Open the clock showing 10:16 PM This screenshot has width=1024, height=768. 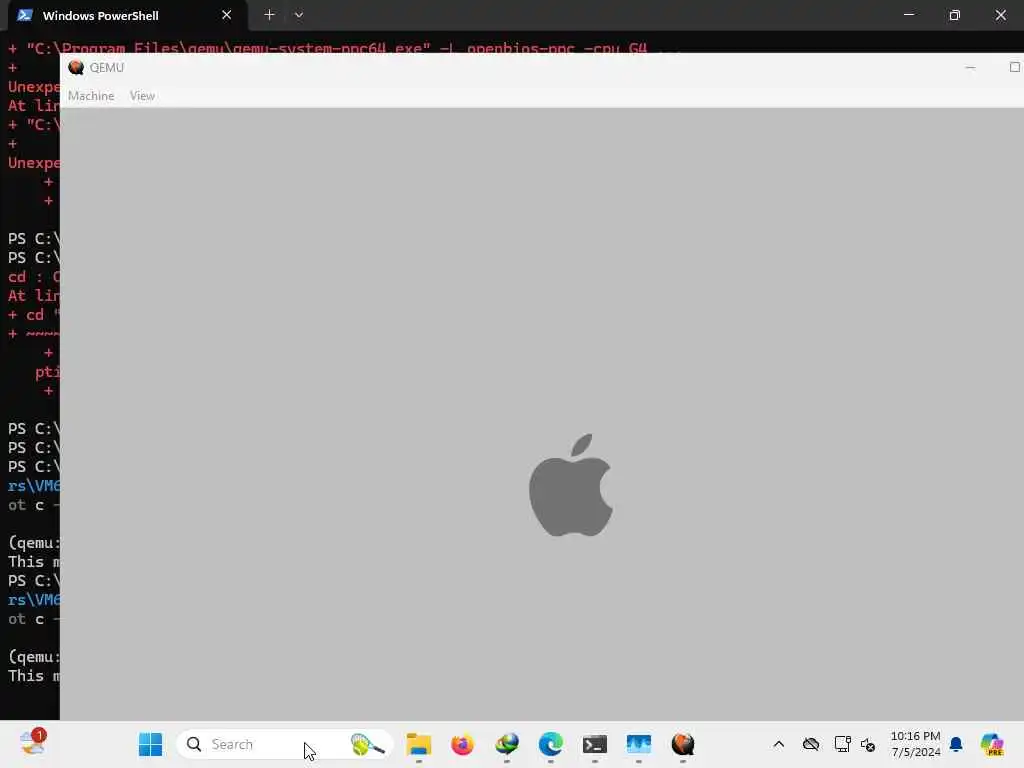pos(916,744)
